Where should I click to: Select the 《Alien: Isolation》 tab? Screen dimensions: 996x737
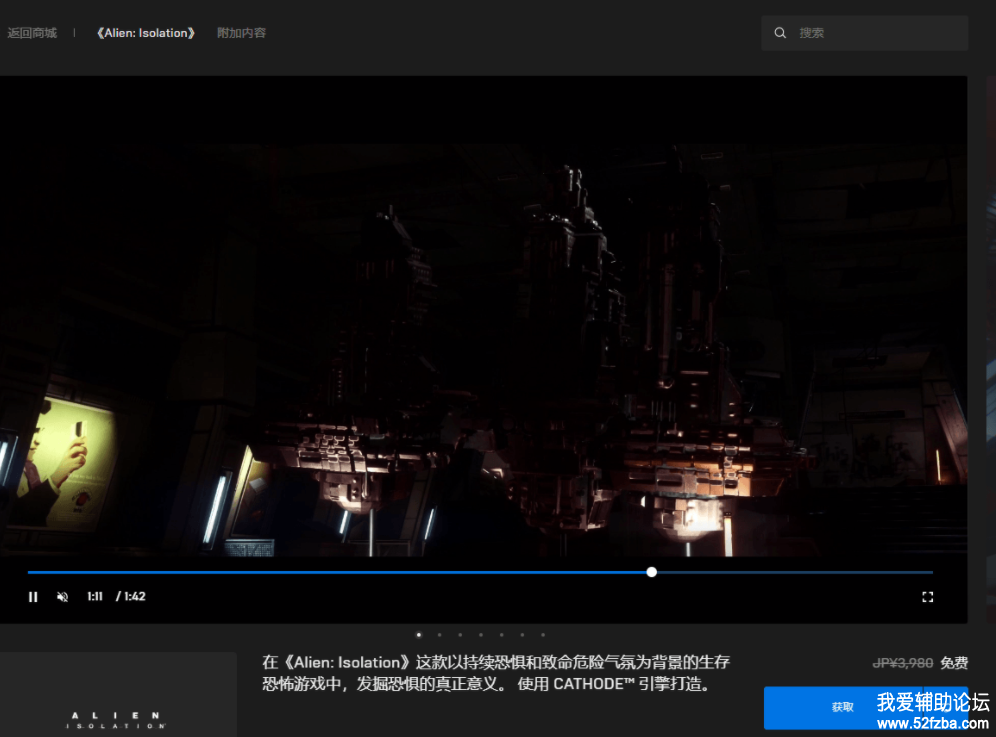(145, 33)
